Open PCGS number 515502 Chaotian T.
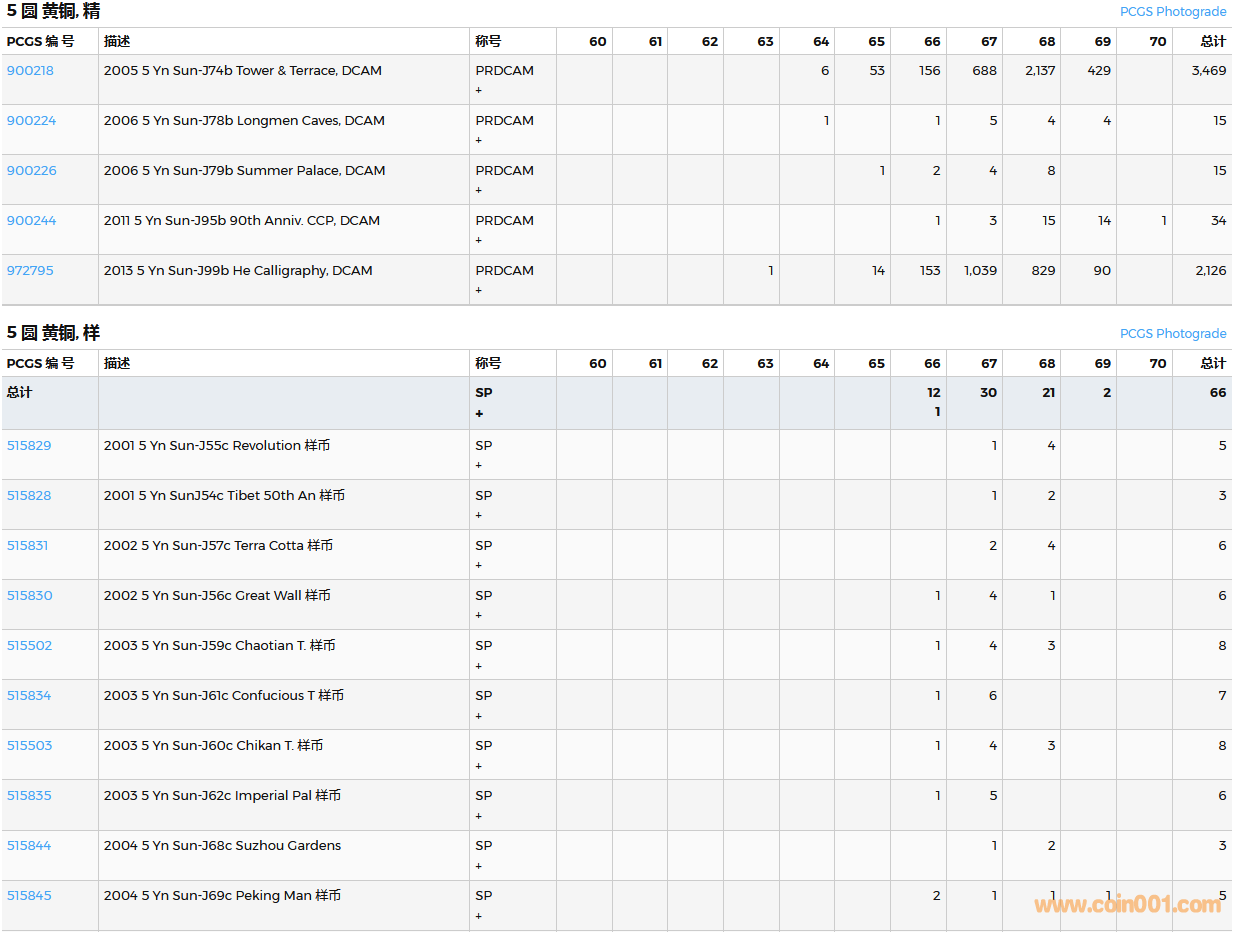 (29, 646)
